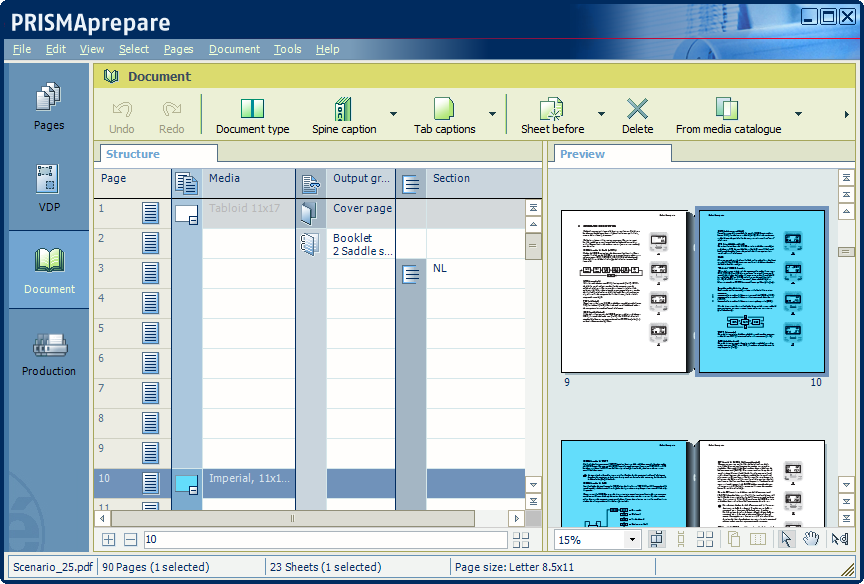Screen dimensions: 864x584
Task: Open the Tools menu
Action: click(x=288, y=49)
